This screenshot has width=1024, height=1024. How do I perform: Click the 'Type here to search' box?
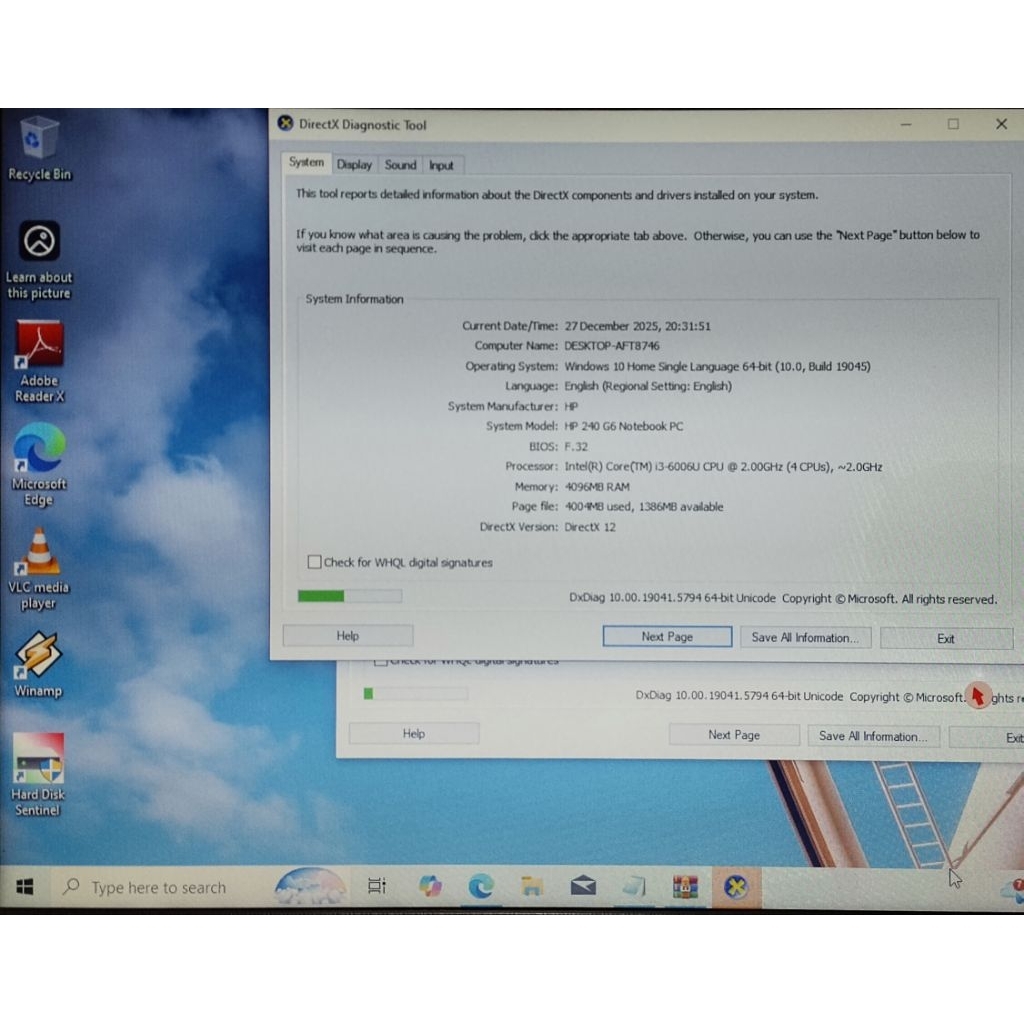point(158,888)
